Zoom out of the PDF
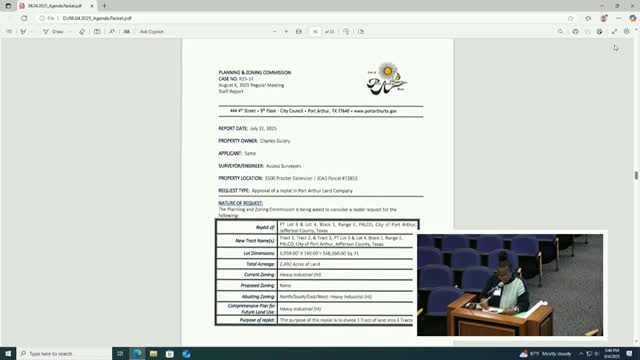This screenshot has width=640, height=360. (275, 31)
